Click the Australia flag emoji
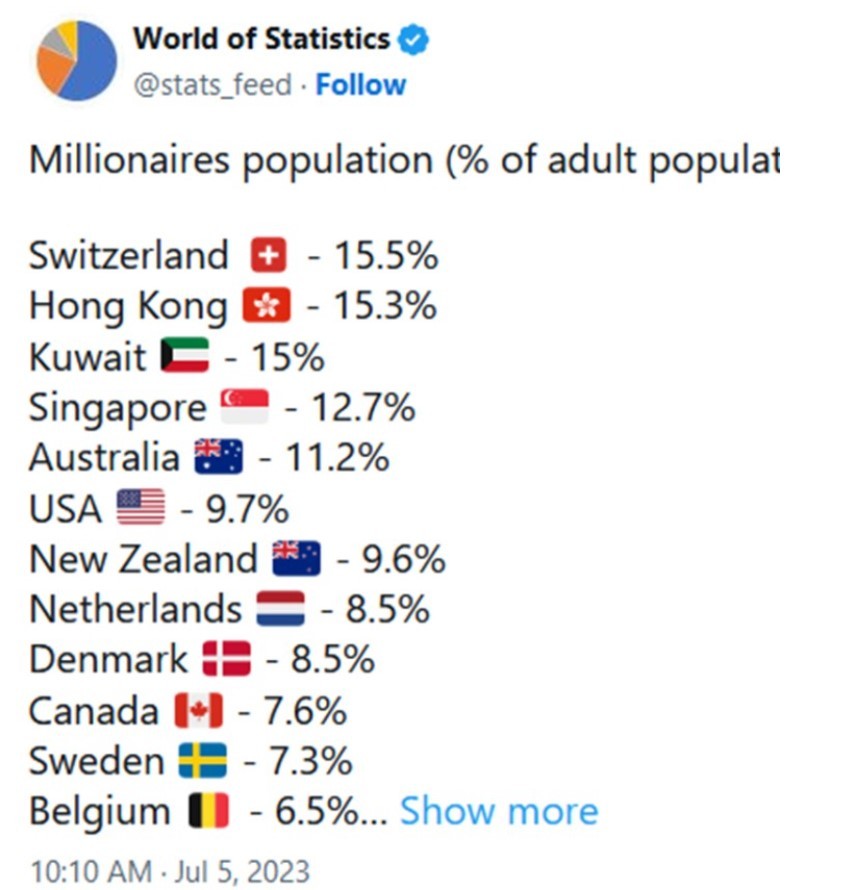This screenshot has height=890, width=850. (x=219, y=458)
